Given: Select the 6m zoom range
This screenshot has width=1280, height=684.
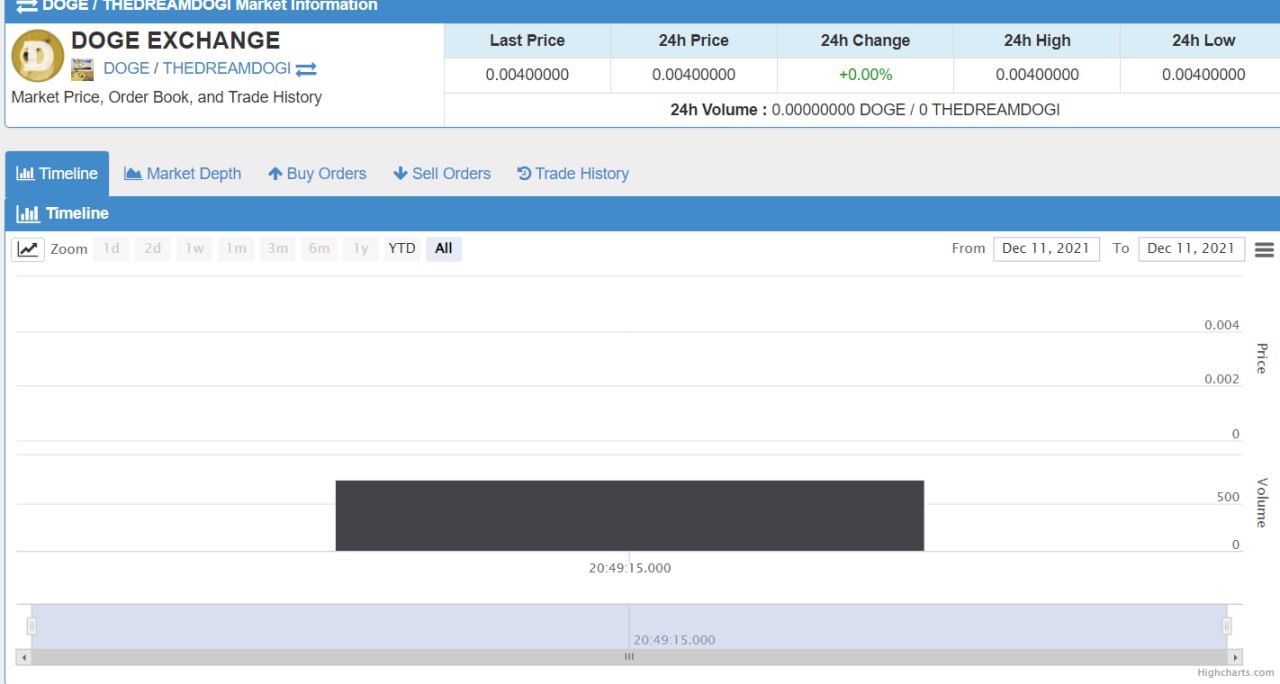Looking at the screenshot, I should click(x=319, y=249).
